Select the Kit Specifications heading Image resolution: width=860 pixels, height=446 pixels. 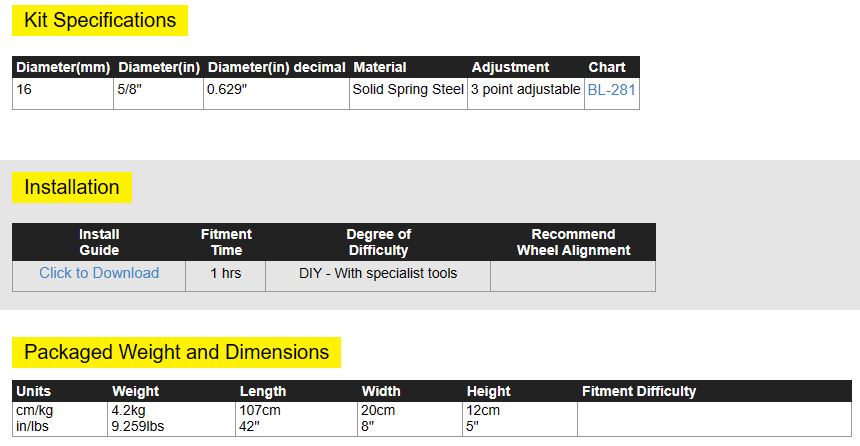pyautogui.click(x=99, y=20)
